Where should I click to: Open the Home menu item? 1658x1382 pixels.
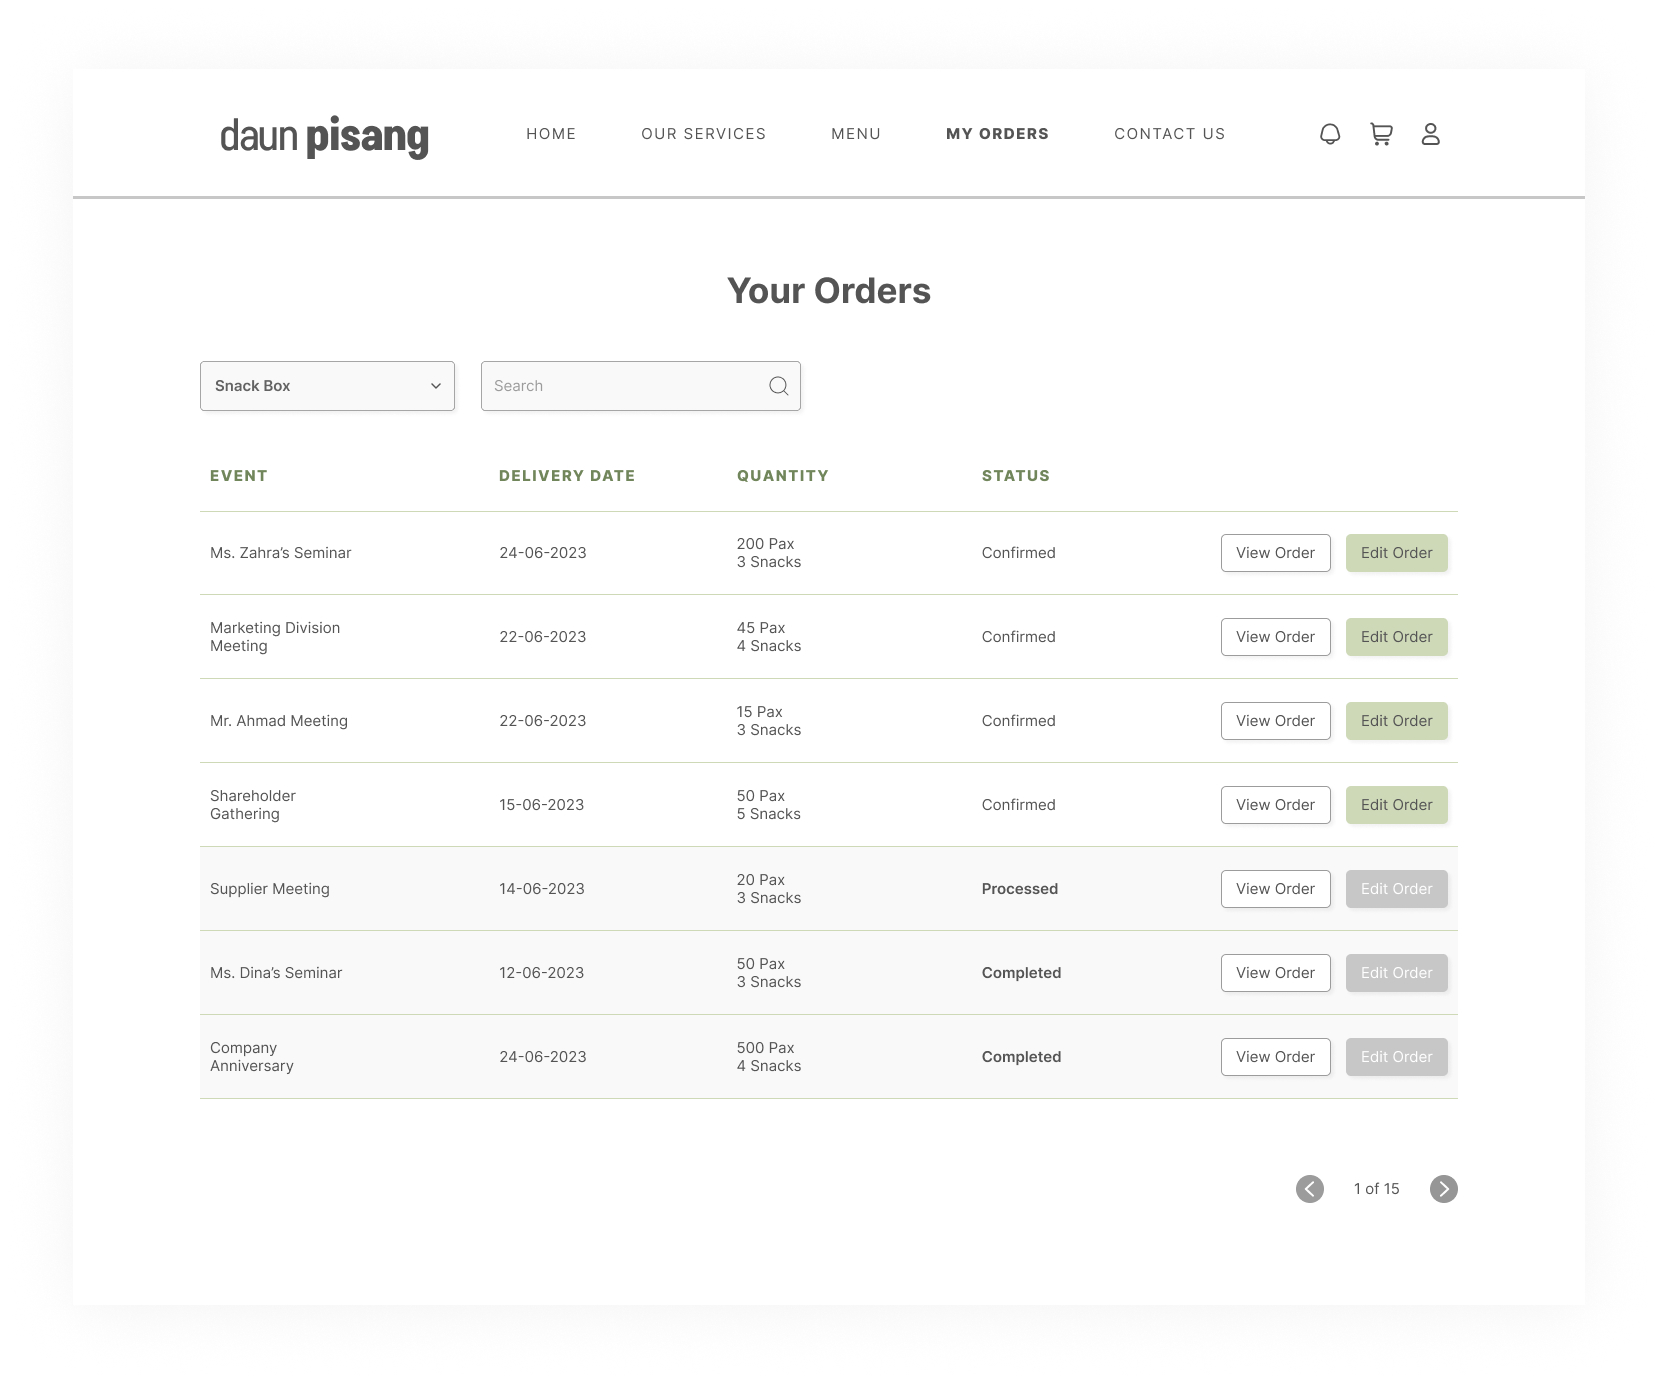[x=551, y=134]
